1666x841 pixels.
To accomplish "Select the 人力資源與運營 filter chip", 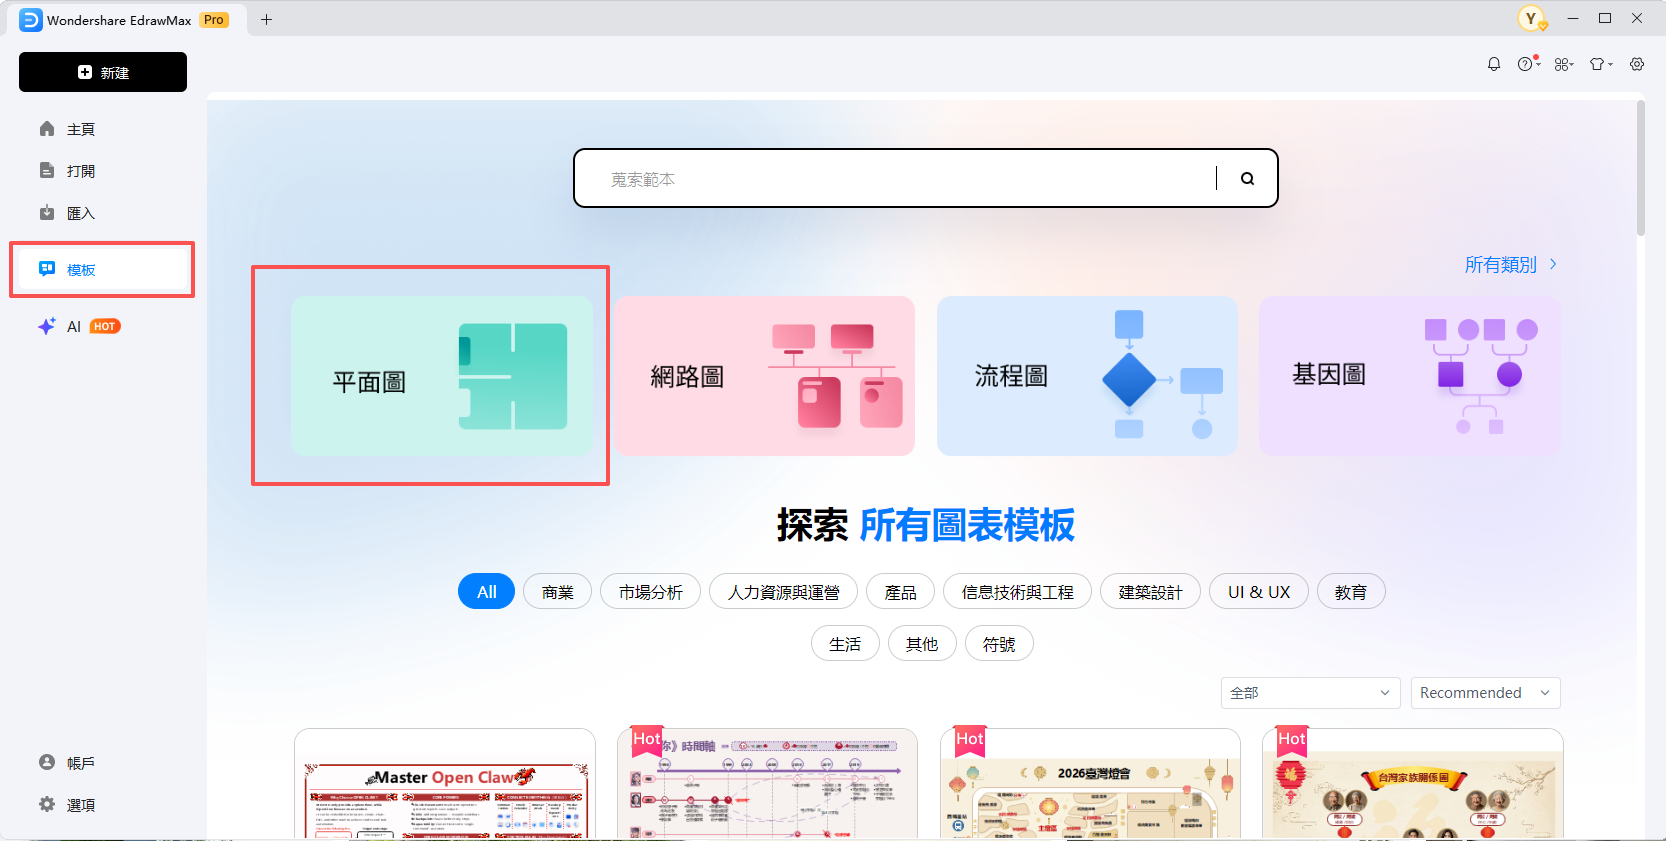I will [783, 591].
